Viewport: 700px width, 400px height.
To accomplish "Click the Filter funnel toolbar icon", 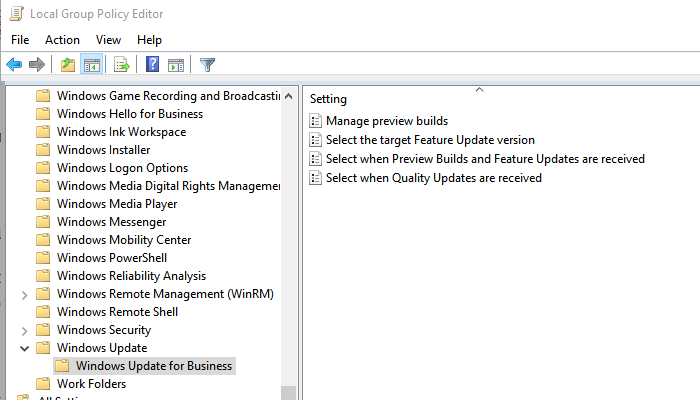I will tap(207, 65).
